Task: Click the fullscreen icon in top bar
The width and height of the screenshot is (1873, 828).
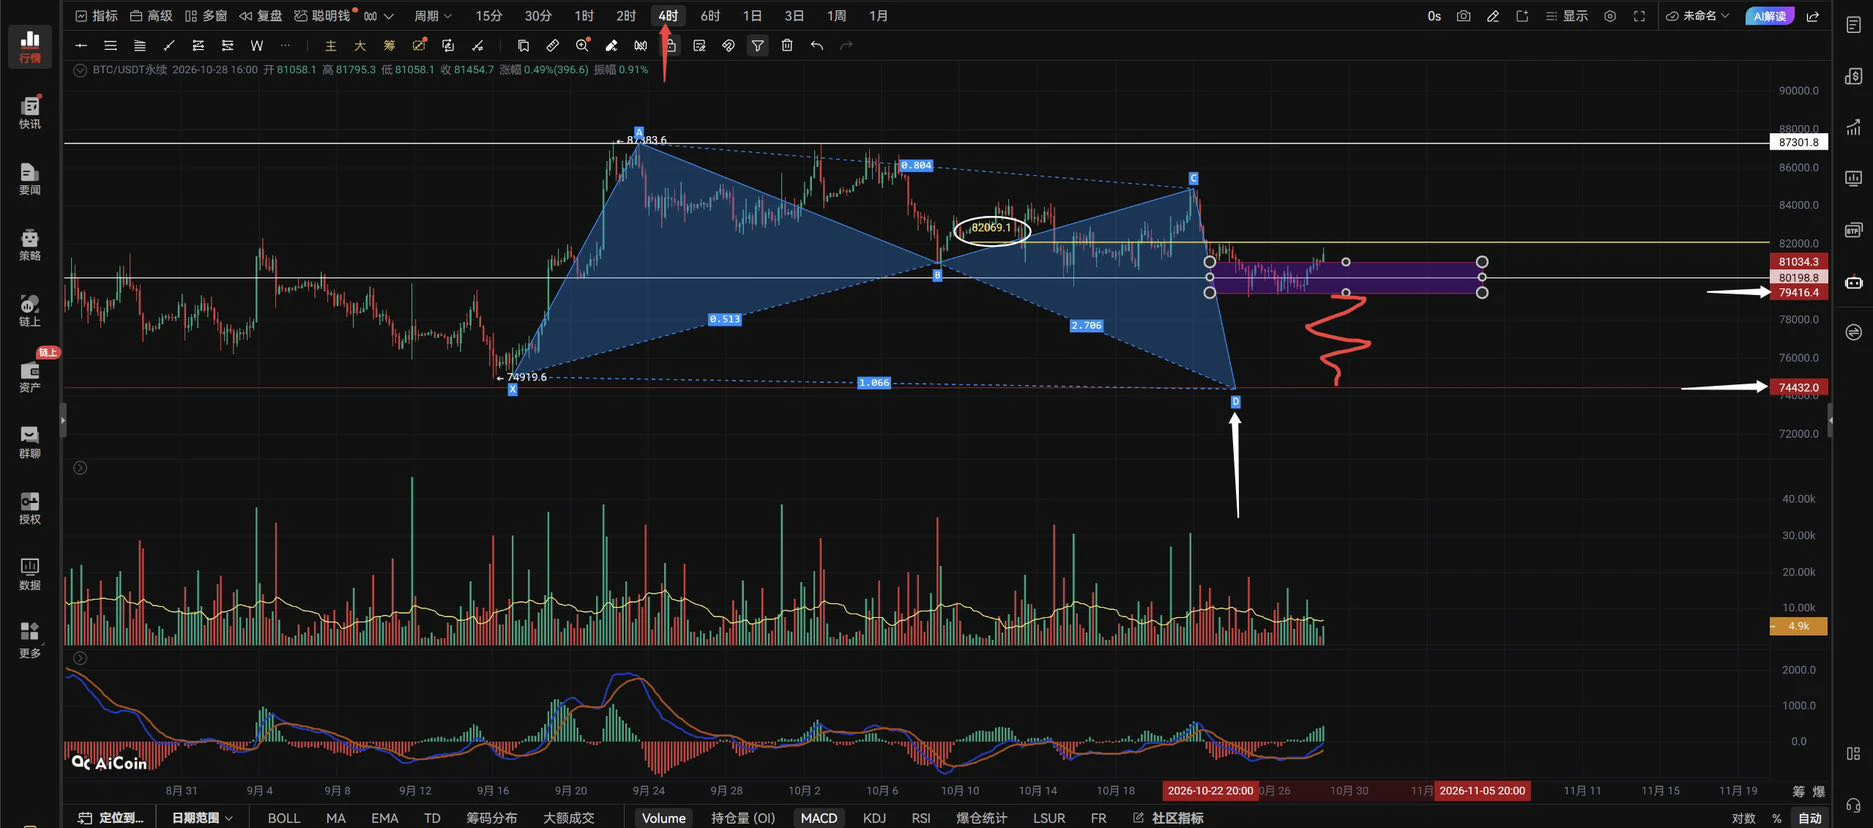Action: (x=1639, y=16)
